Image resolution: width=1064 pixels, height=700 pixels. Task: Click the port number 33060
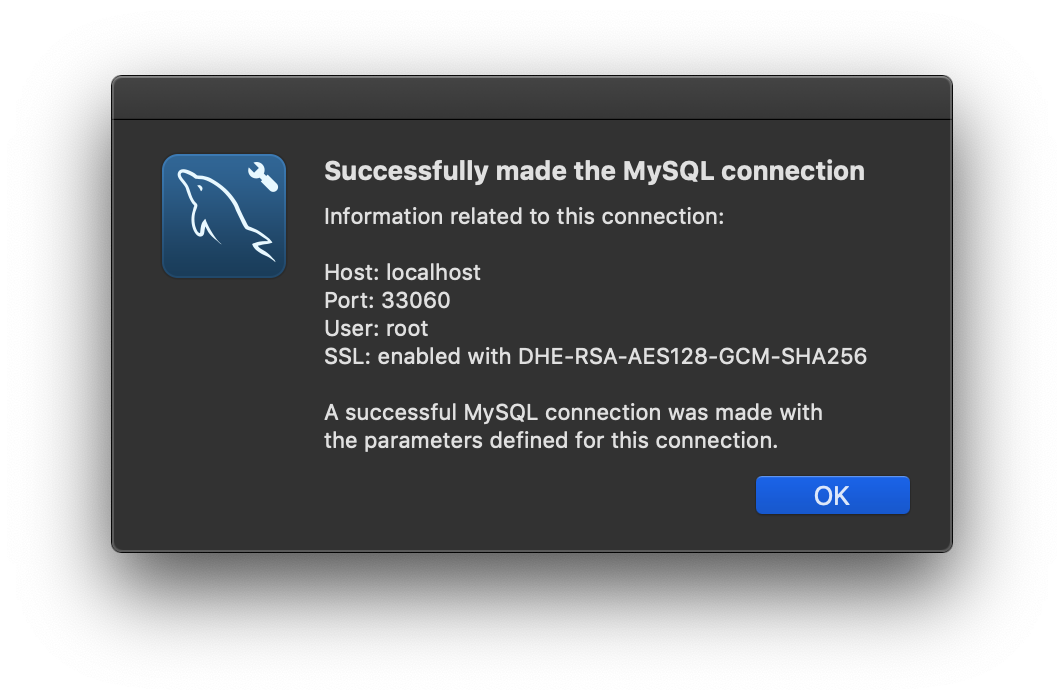click(416, 300)
